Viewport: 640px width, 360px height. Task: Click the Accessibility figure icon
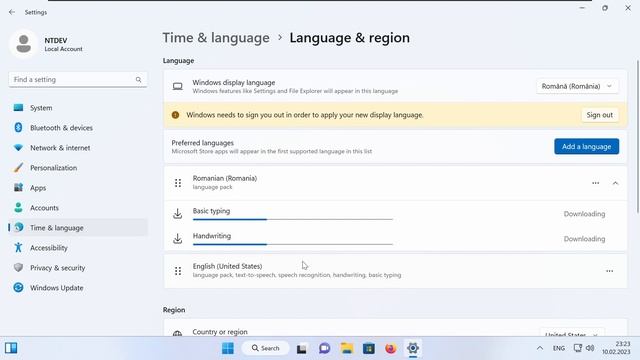(18, 247)
